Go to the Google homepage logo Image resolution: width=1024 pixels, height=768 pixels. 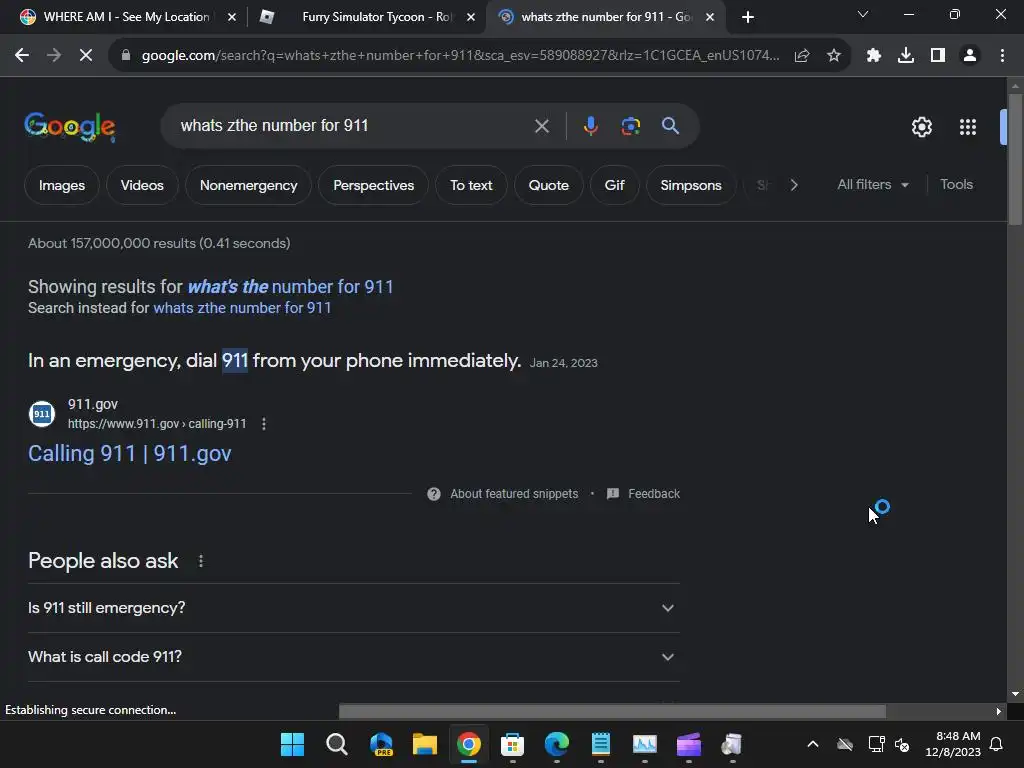(70, 127)
